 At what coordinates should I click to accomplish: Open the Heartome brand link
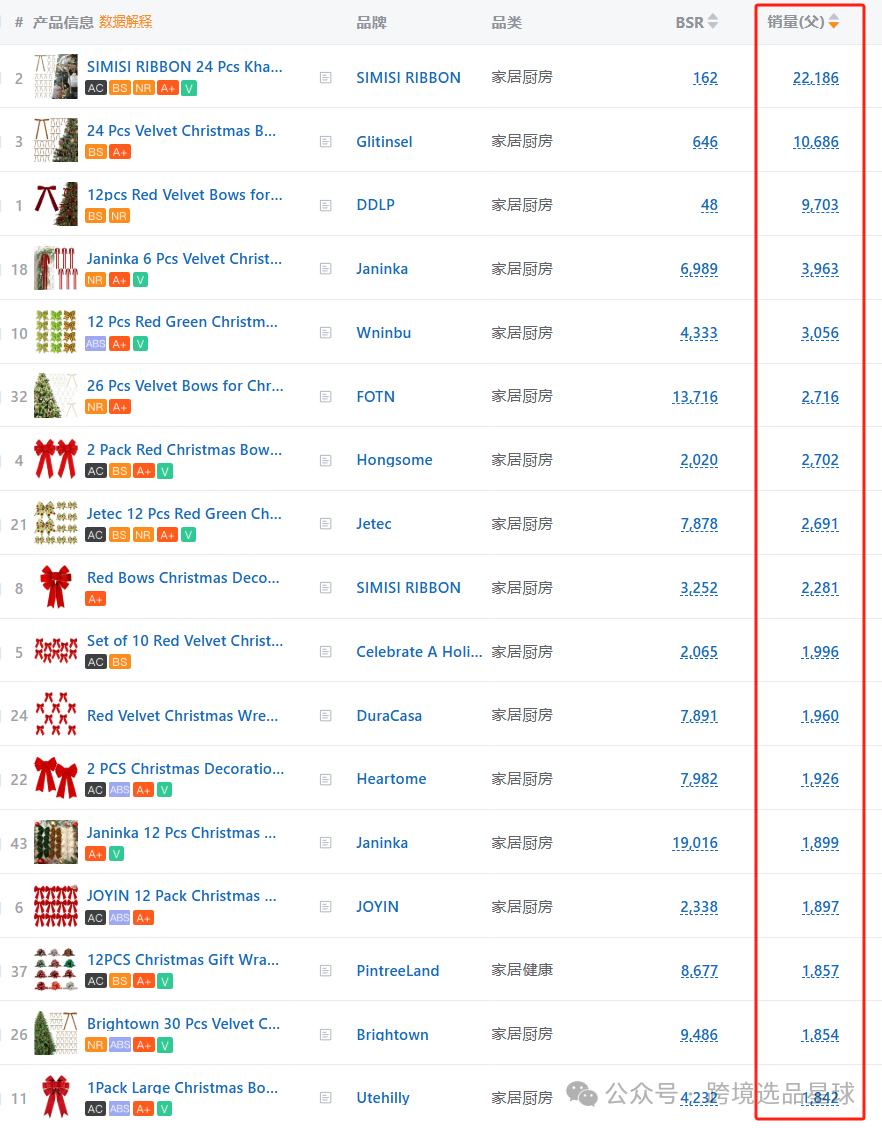(391, 779)
